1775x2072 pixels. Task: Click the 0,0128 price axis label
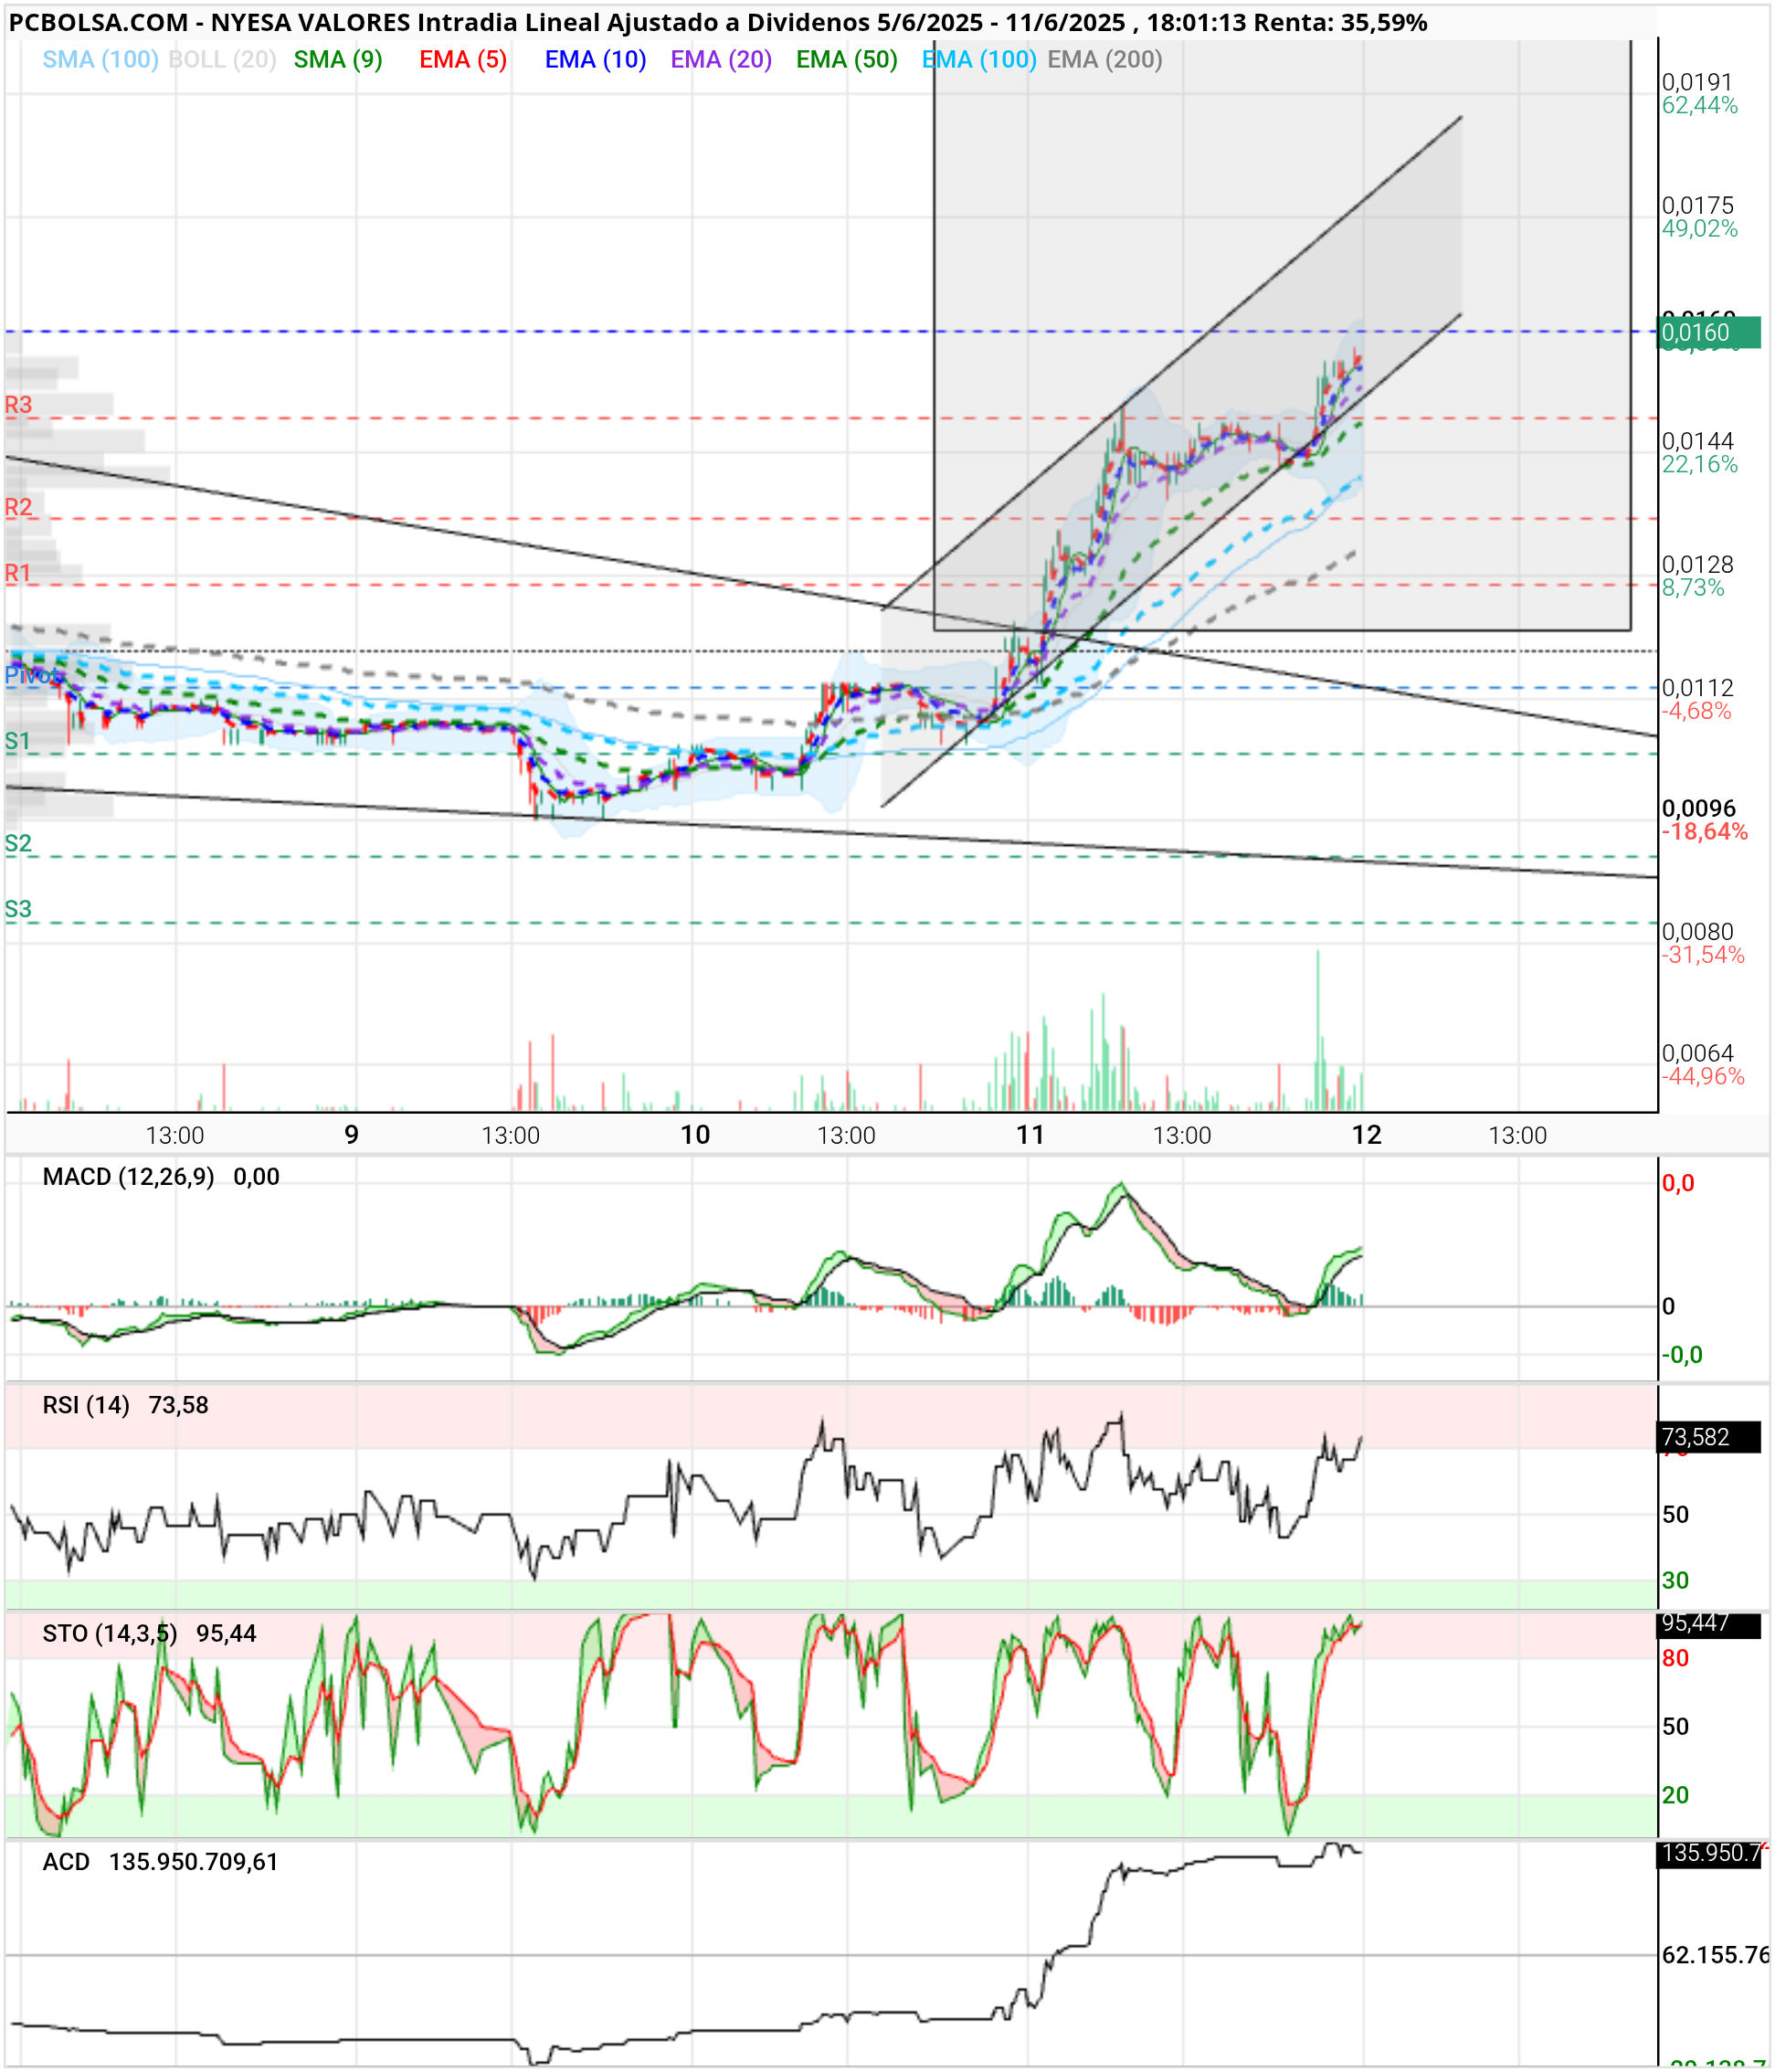point(1697,564)
